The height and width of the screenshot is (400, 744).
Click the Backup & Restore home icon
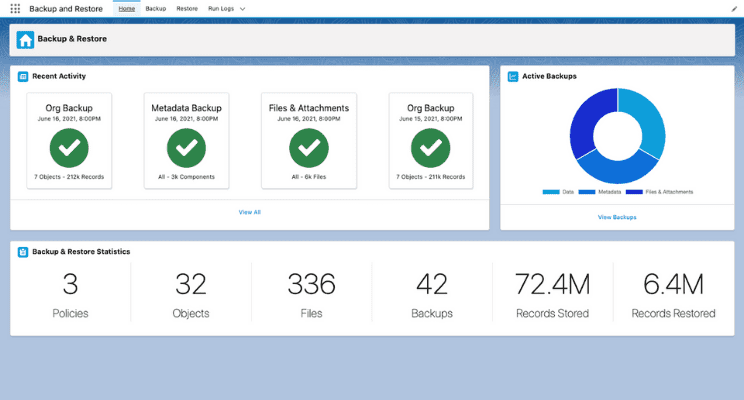[25, 40]
